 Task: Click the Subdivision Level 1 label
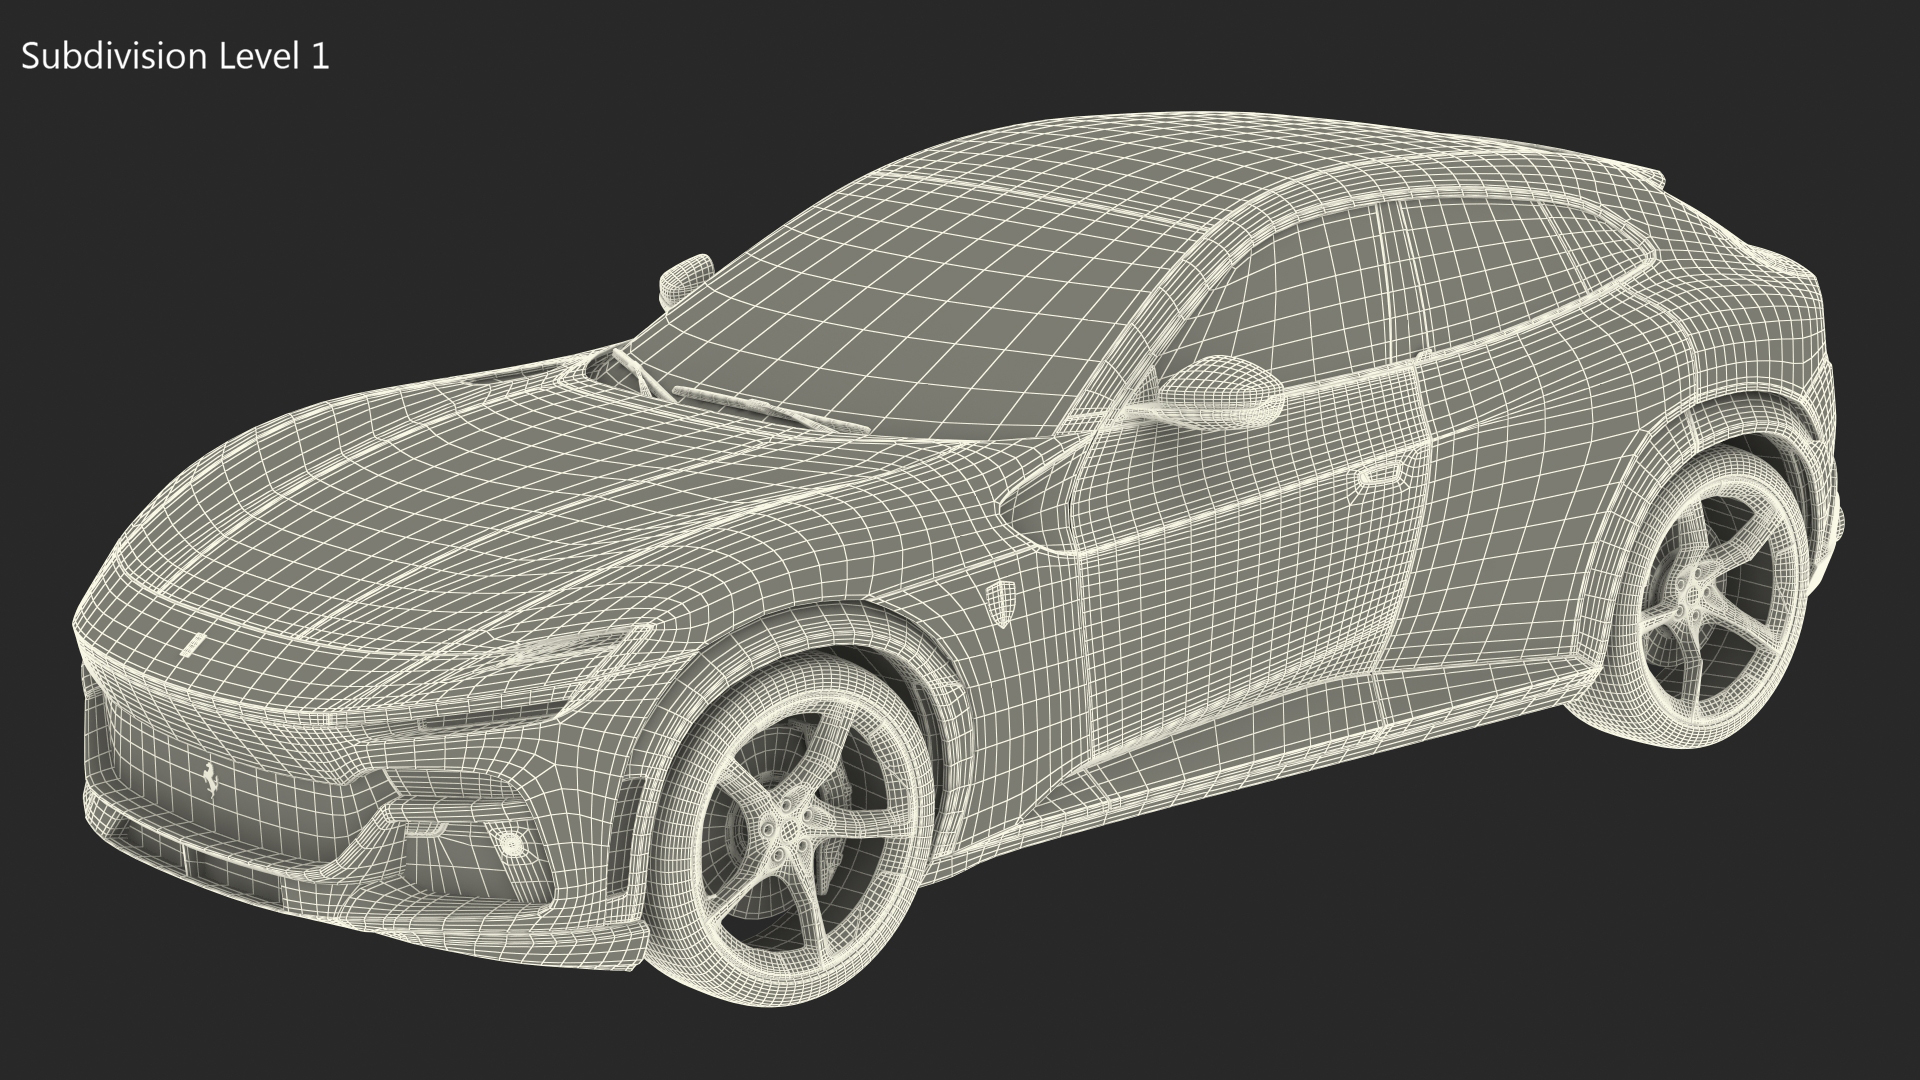(175, 57)
